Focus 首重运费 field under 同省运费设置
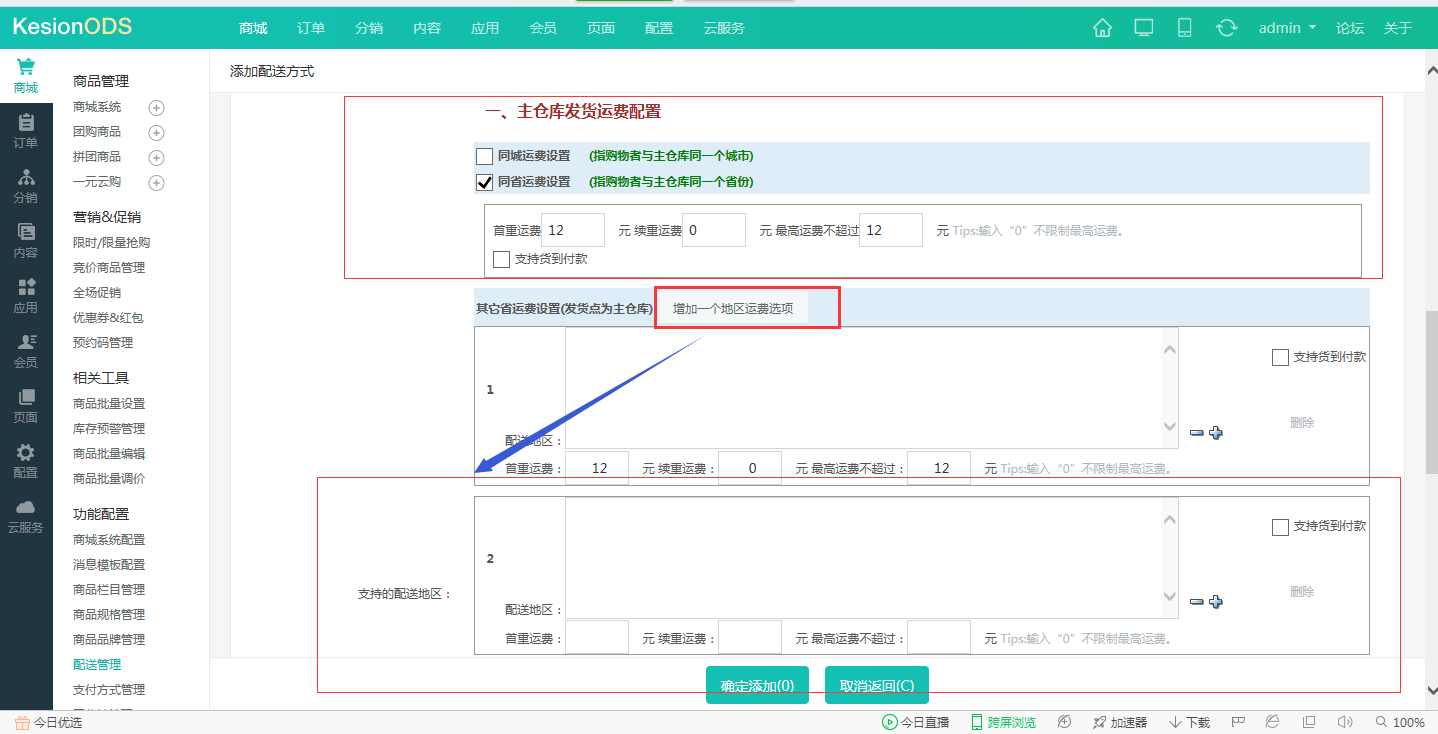This screenshot has width=1438, height=734. [573, 230]
